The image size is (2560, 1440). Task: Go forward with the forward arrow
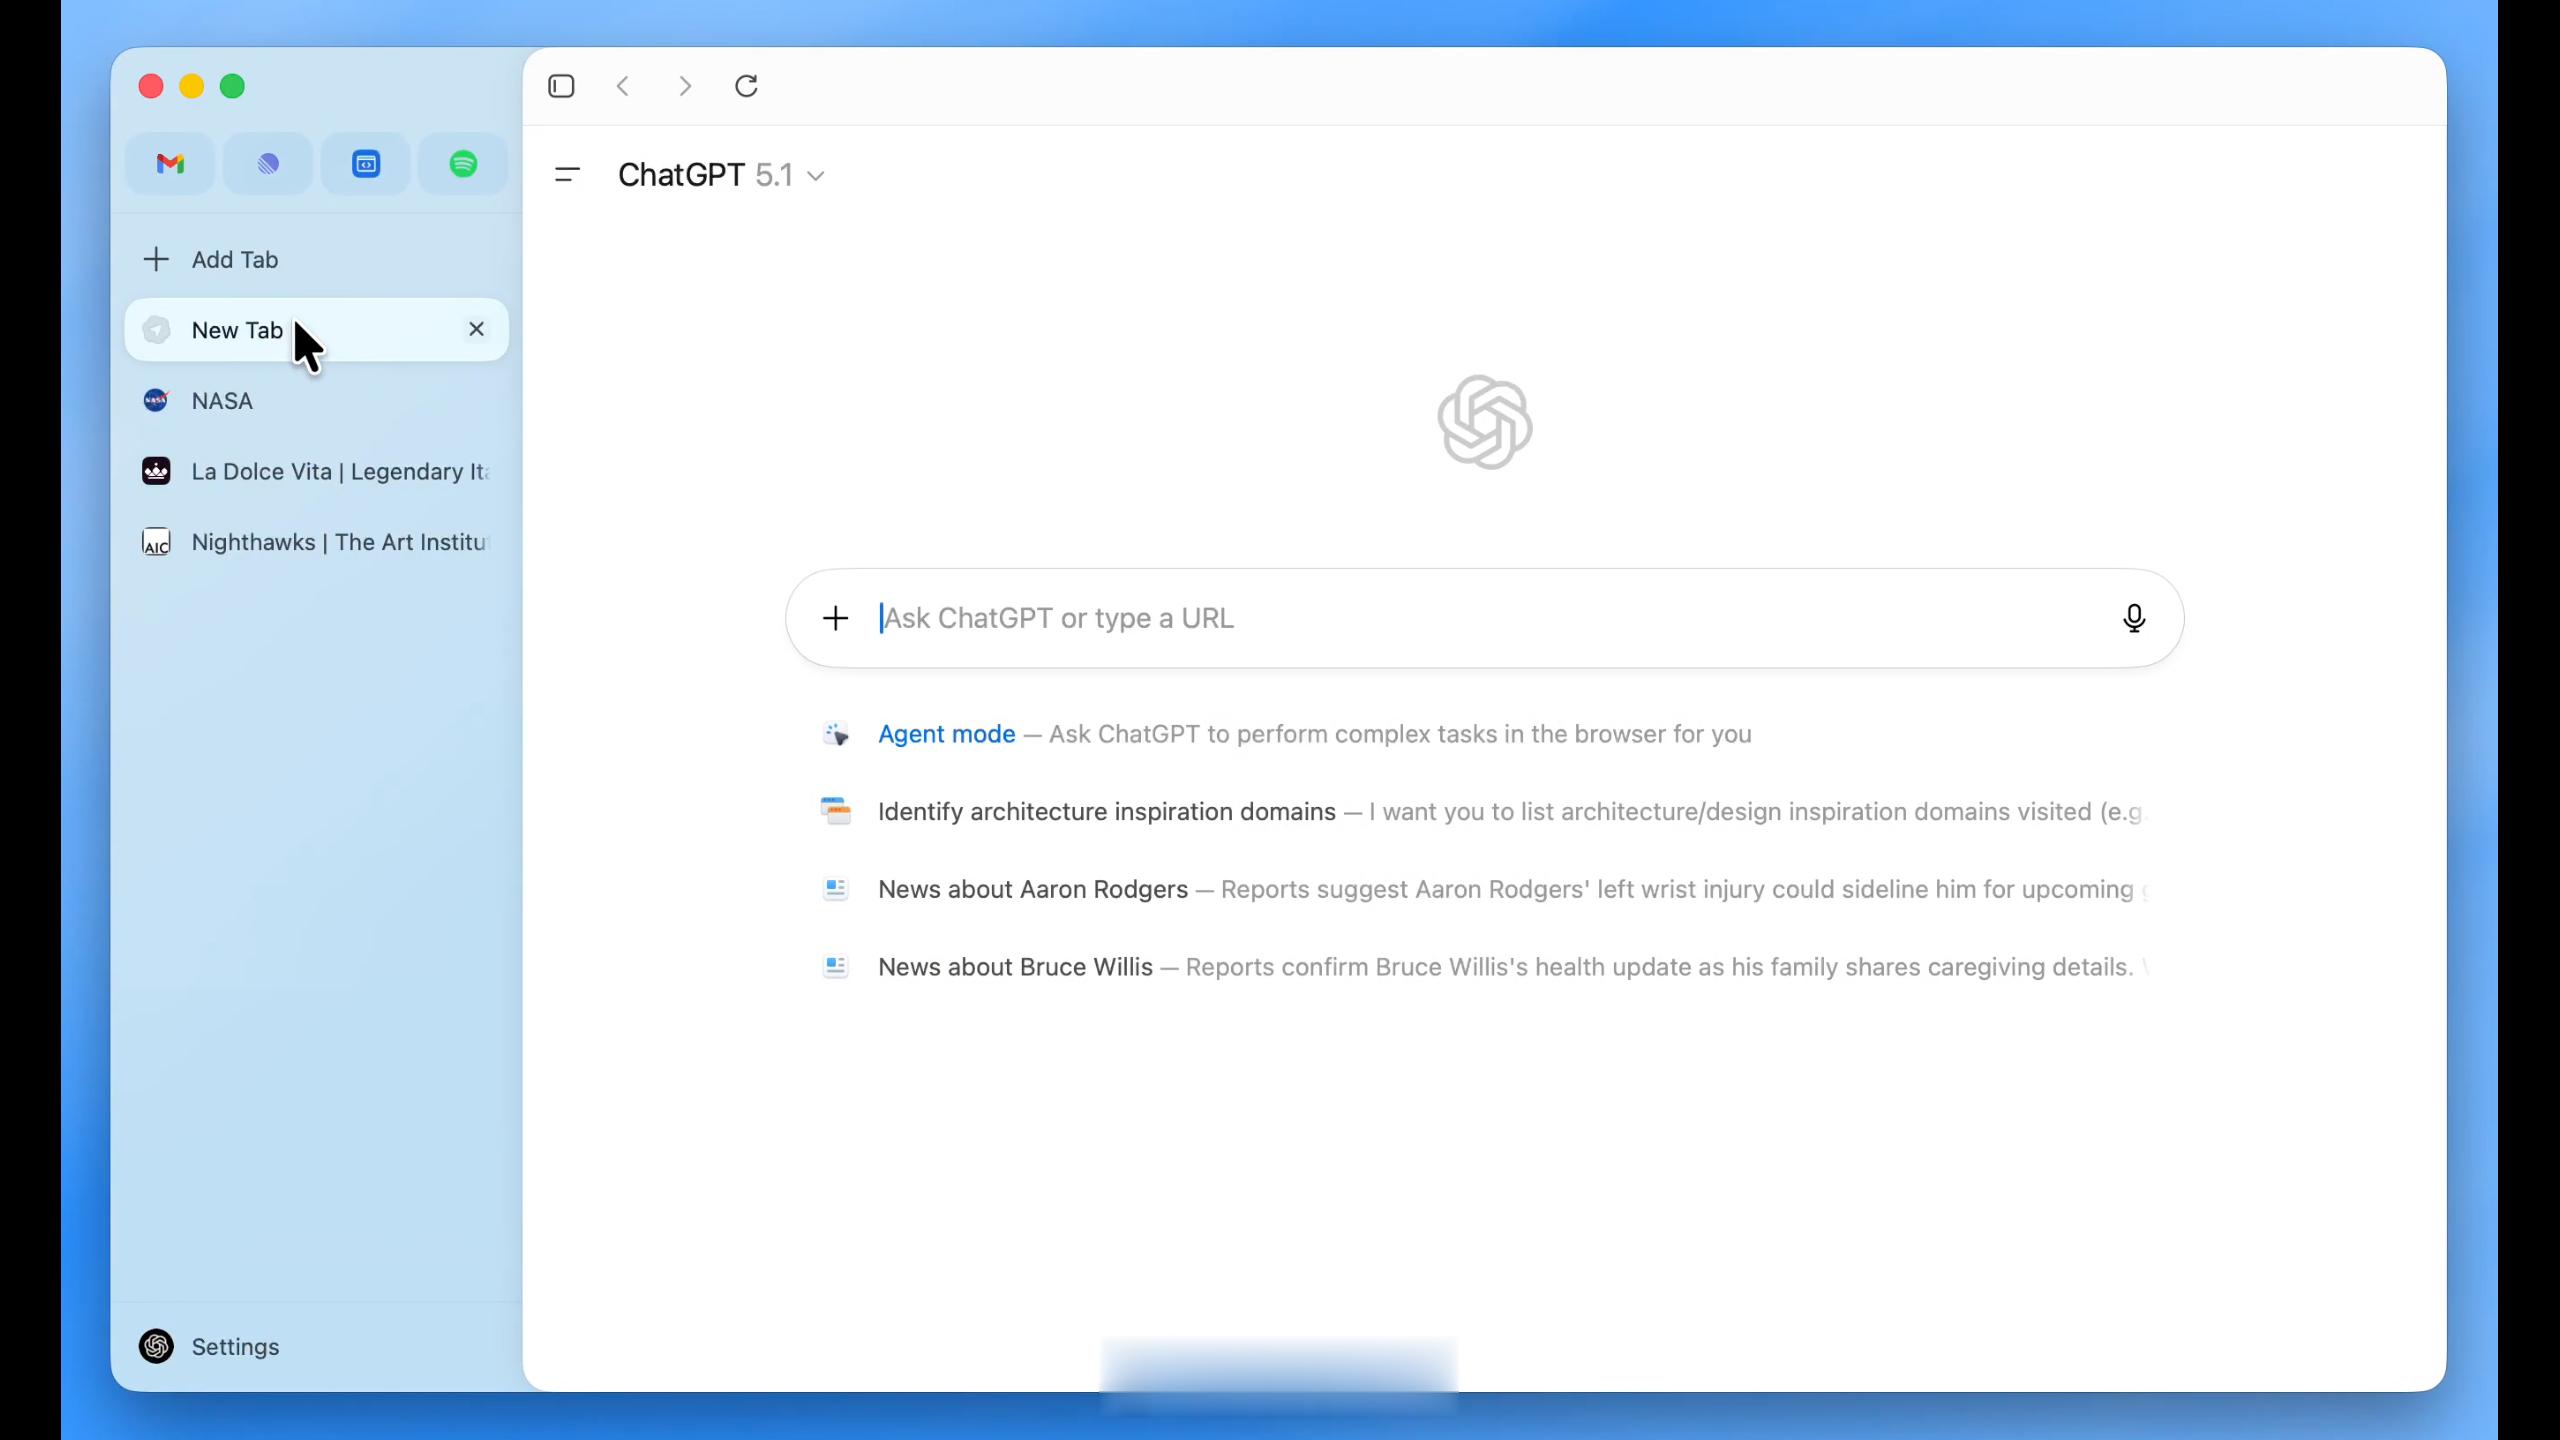(x=685, y=86)
